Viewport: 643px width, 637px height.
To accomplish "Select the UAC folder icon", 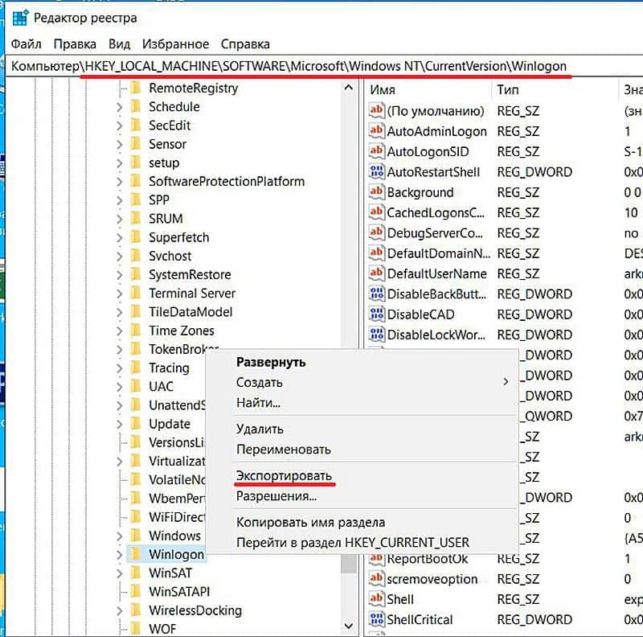I will pos(135,386).
